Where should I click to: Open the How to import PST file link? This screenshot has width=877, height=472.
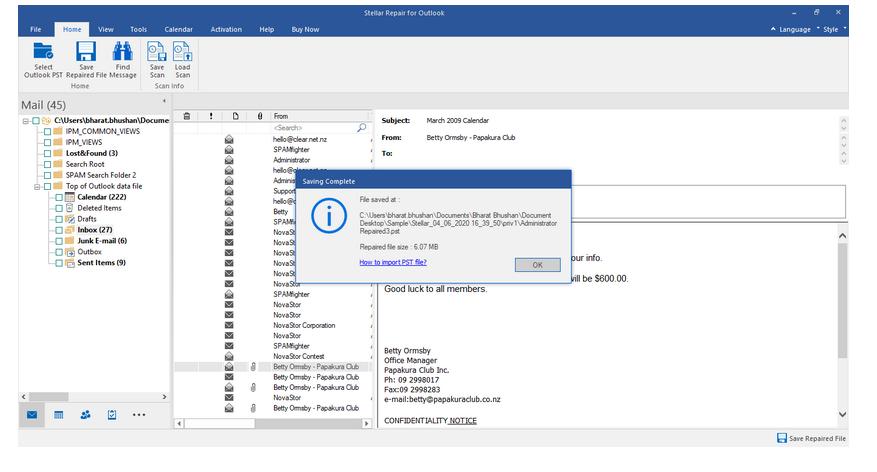tap(393, 262)
